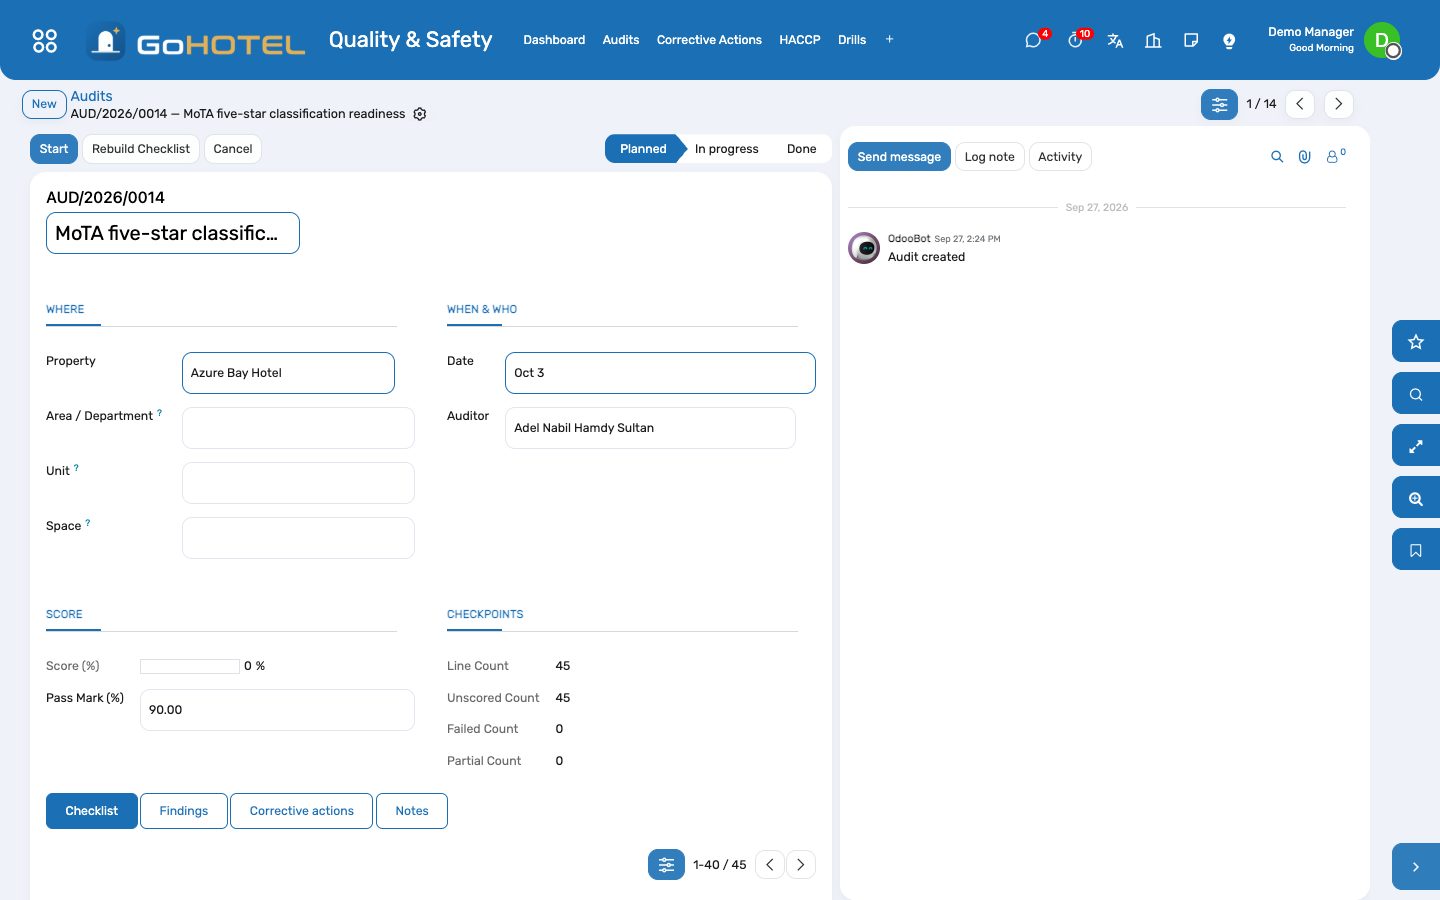Click the Log note button
Viewport: 1440px width, 900px height.
tap(990, 157)
